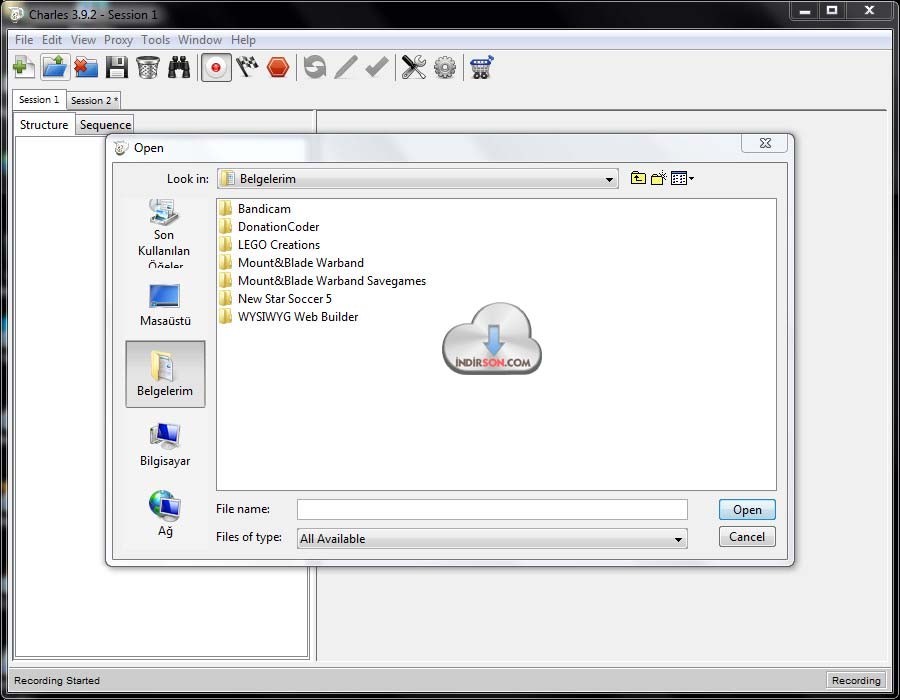Click the New Session plus icon
900x700 pixels.
click(24, 68)
